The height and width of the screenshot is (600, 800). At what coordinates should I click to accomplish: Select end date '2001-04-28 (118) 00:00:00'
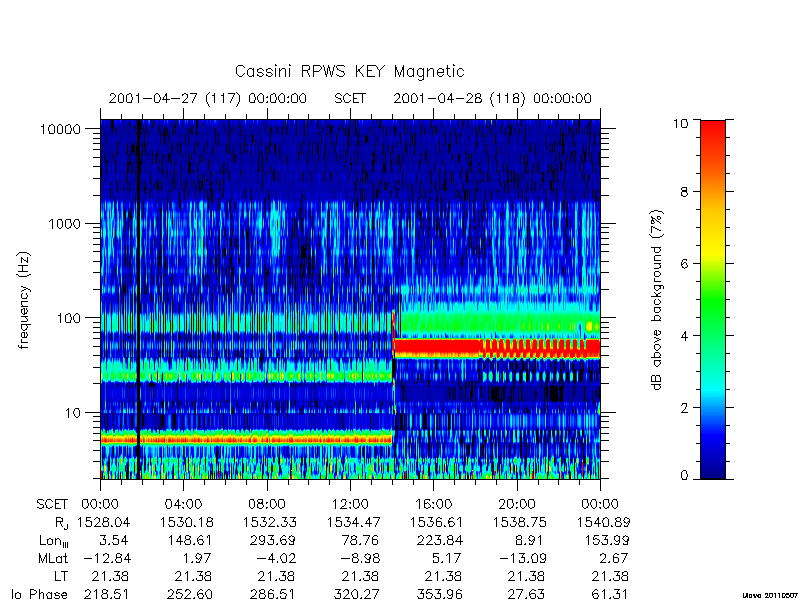click(492, 98)
